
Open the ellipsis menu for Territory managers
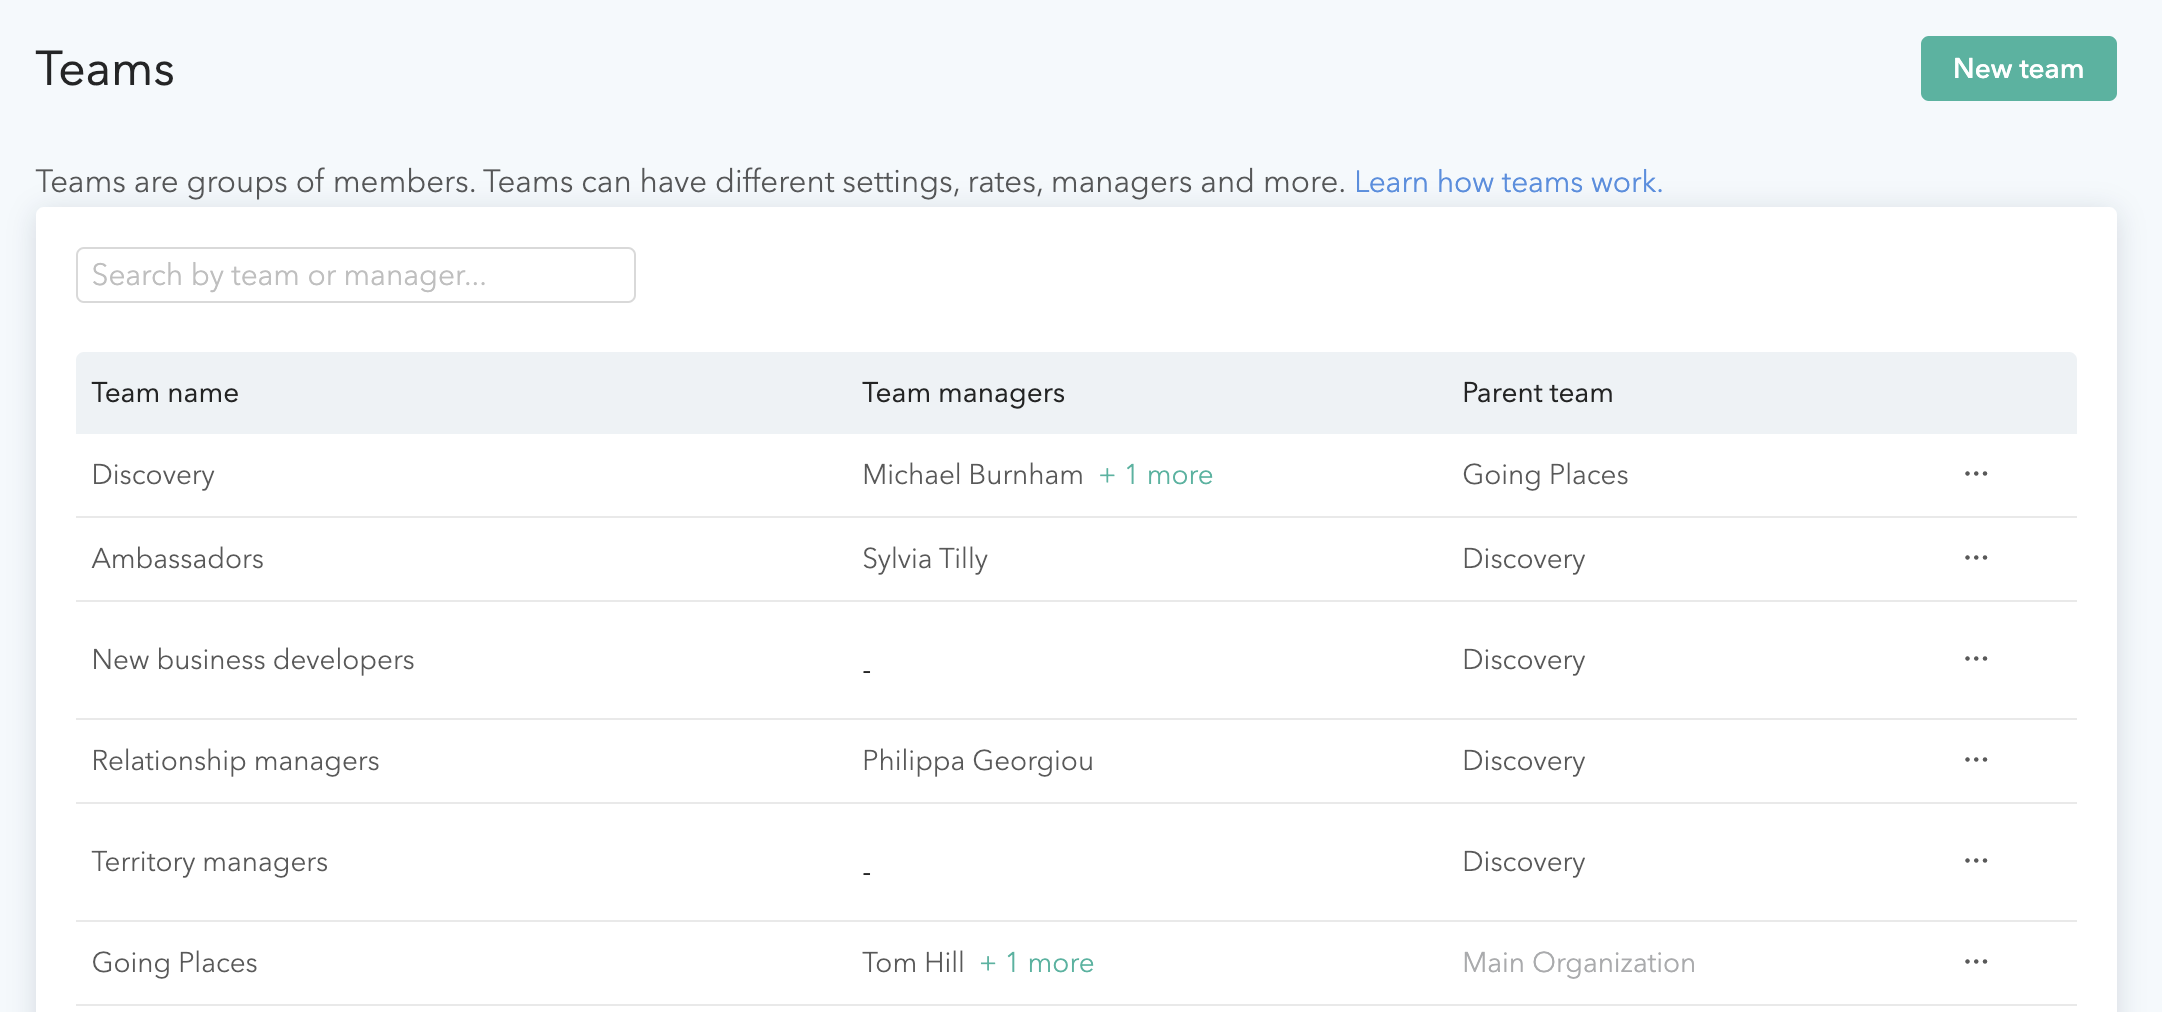[x=1975, y=861]
